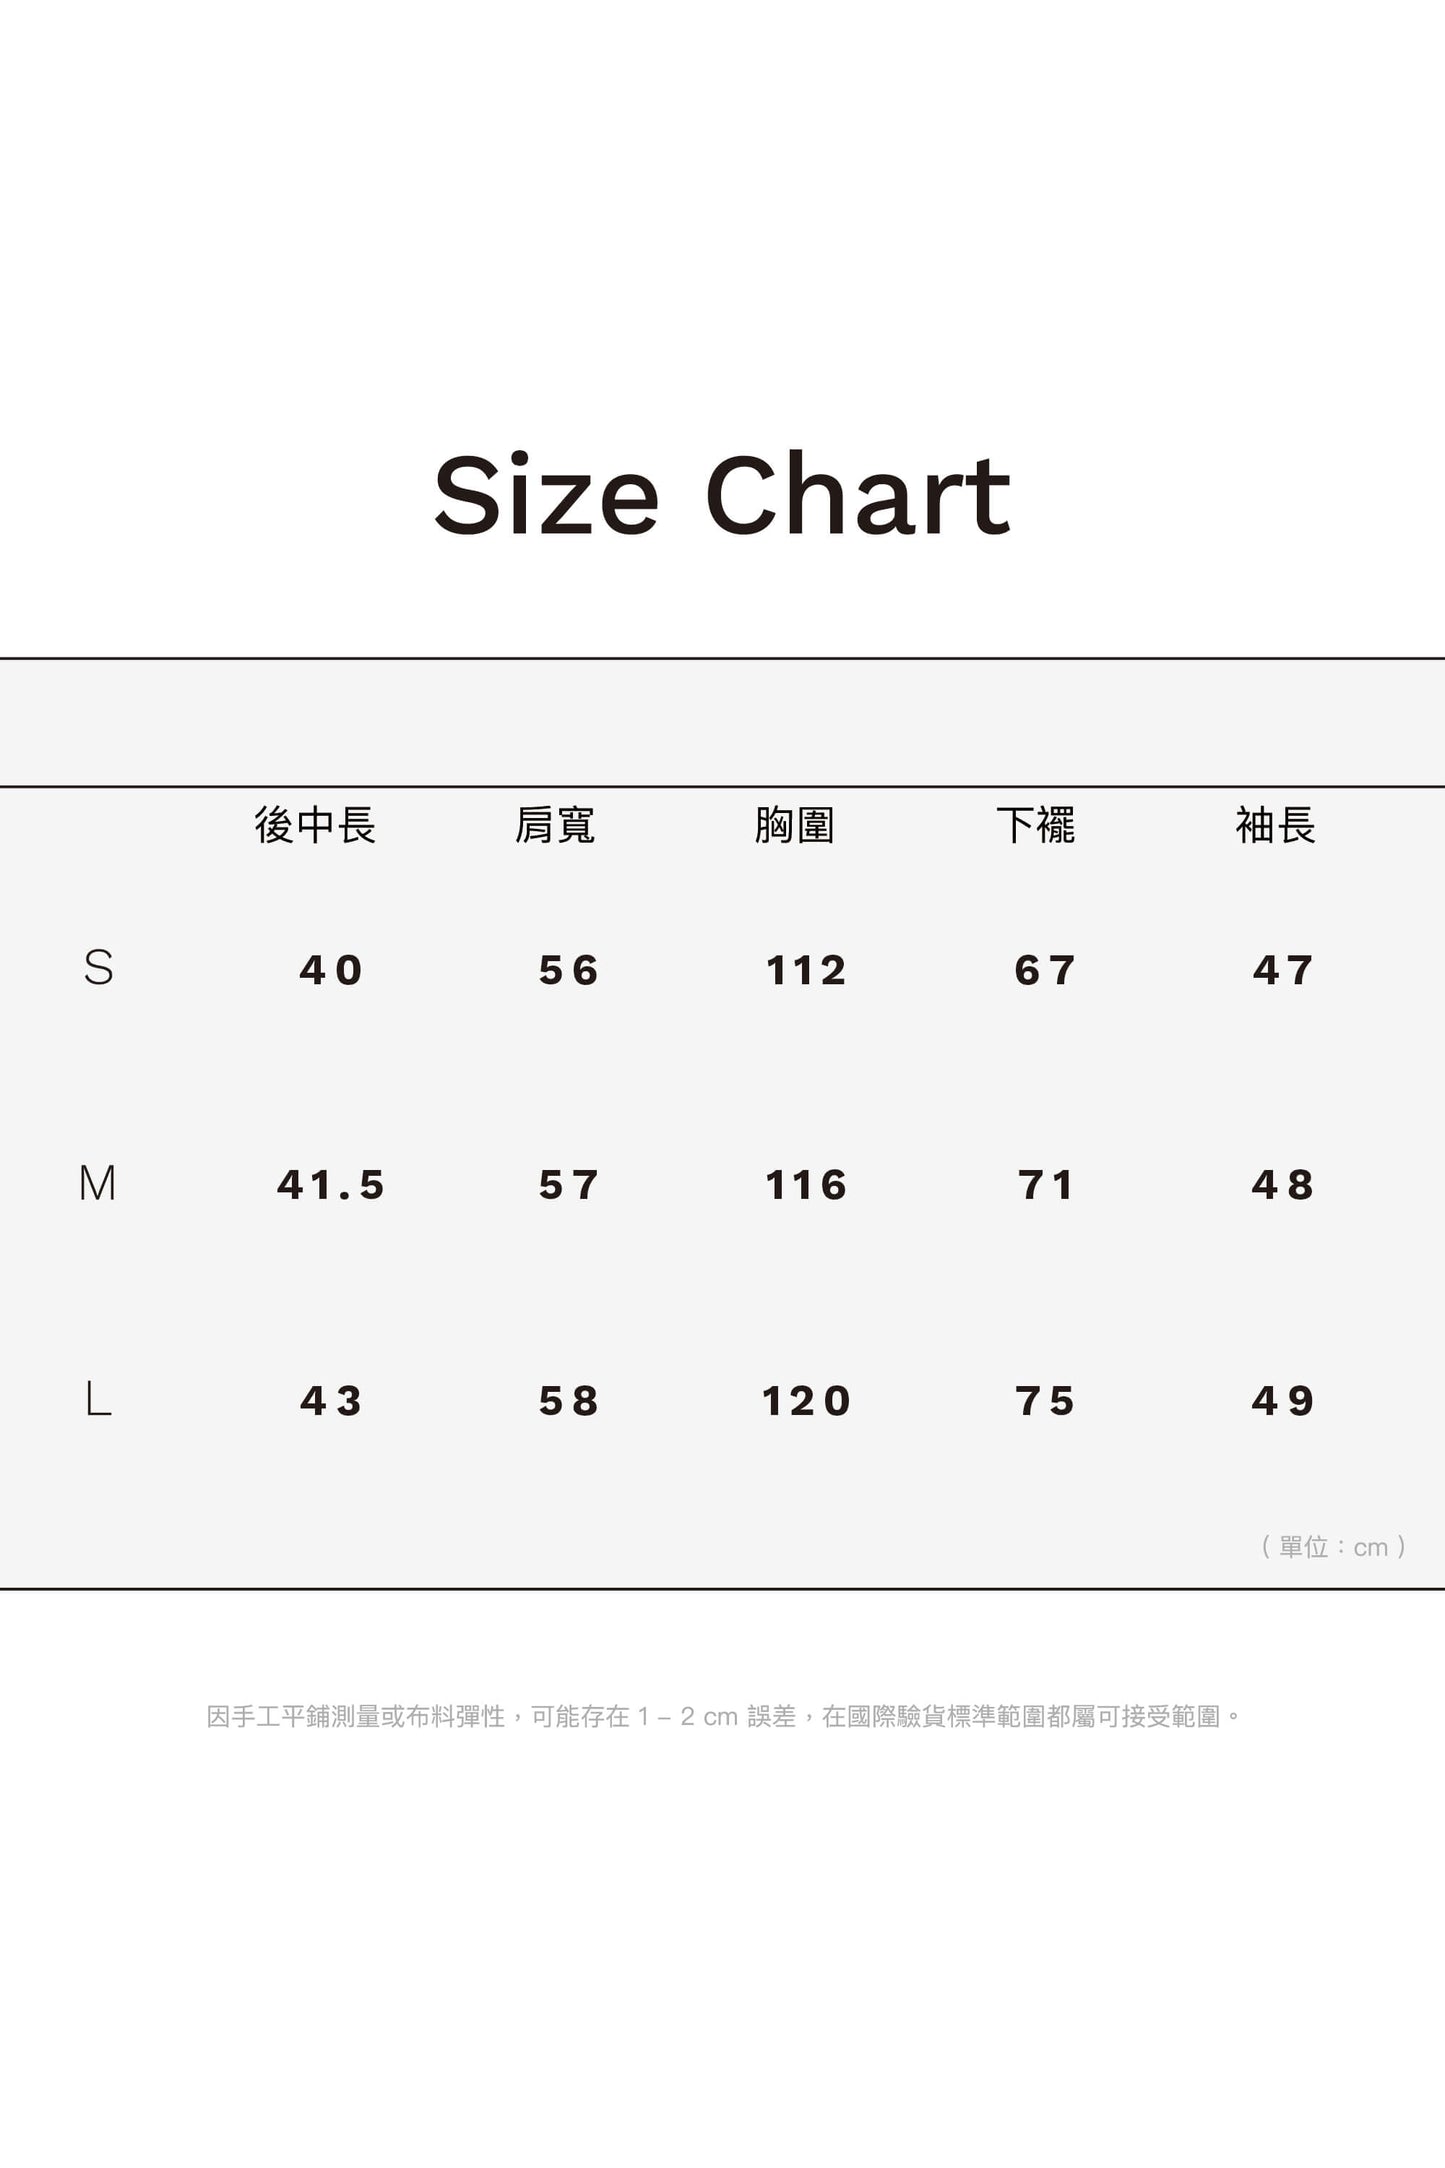Screen dimensions: 1445x2168
Task: Click the measurement tolerance footnote text
Action: [723, 1717]
